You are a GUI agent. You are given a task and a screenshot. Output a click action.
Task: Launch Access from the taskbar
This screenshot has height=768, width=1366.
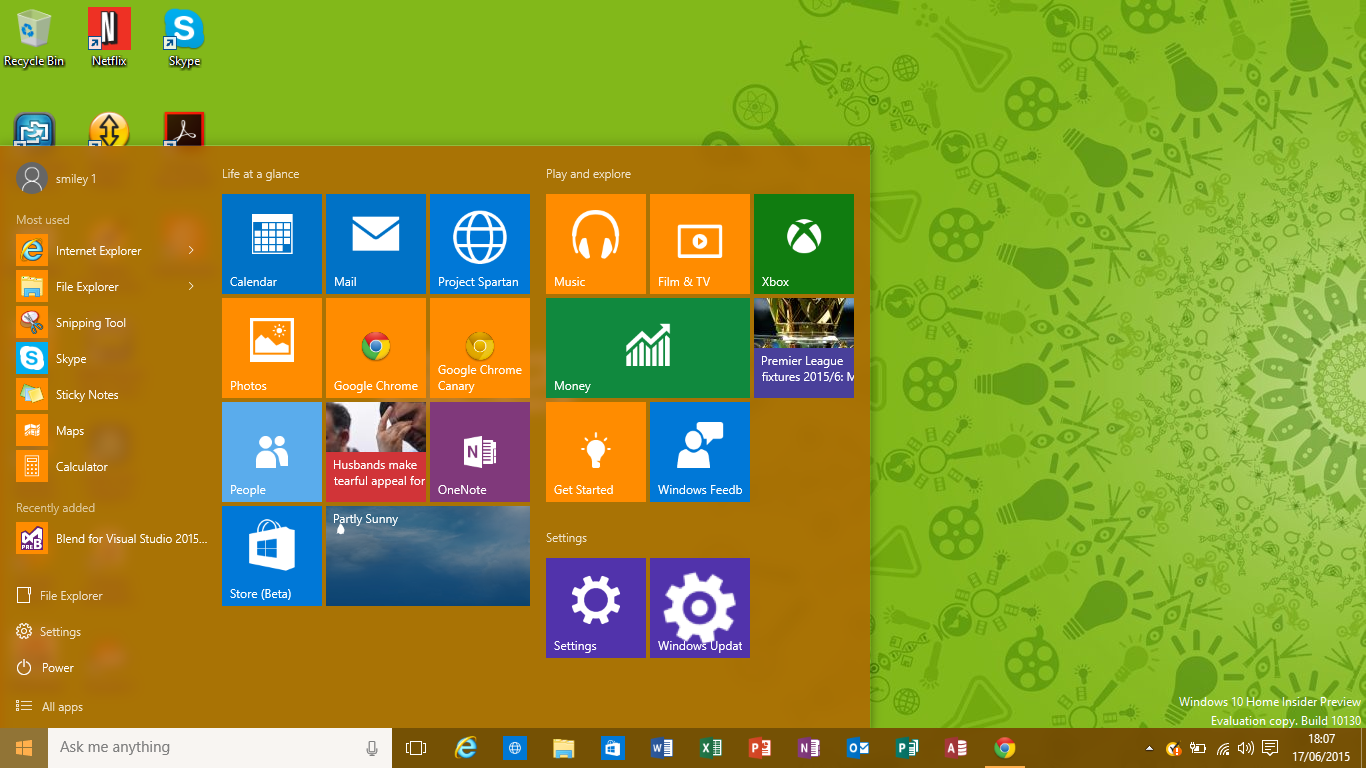click(x=956, y=748)
